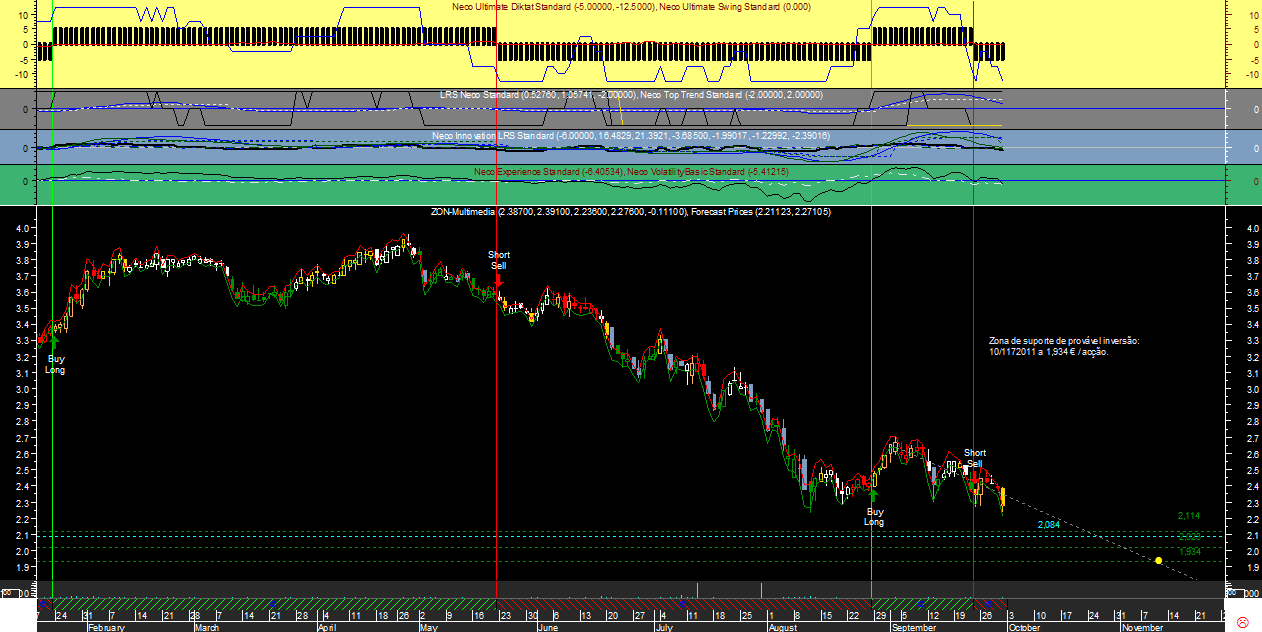1262x632 pixels.
Task: Select the gray vertical line at September 26
Action: tap(973, 300)
